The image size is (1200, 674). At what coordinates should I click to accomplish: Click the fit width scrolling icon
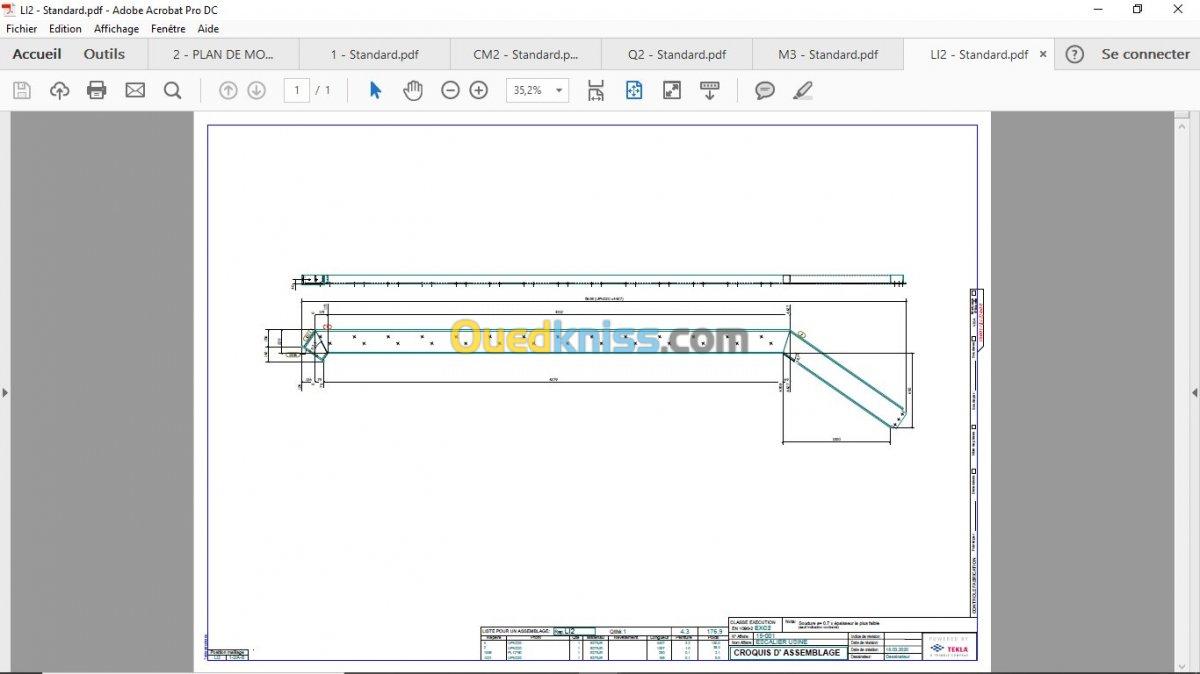click(x=596, y=91)
